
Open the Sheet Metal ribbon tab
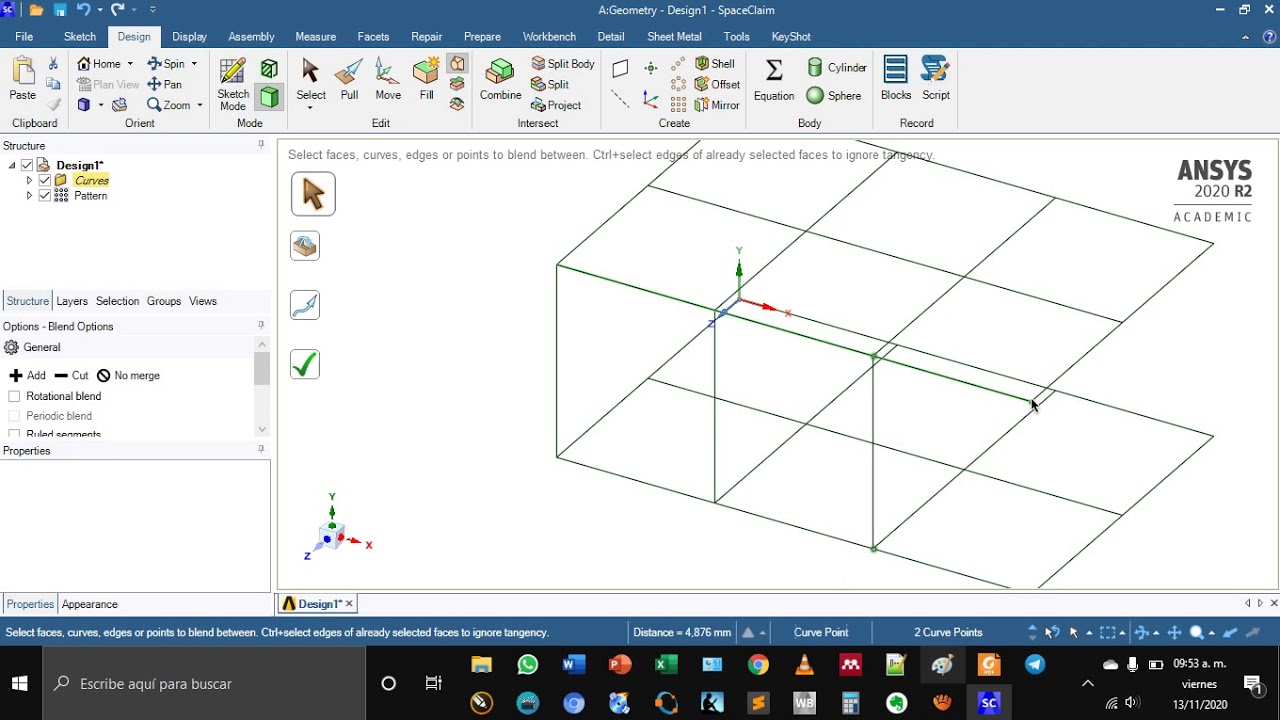(x=674, y=36)
